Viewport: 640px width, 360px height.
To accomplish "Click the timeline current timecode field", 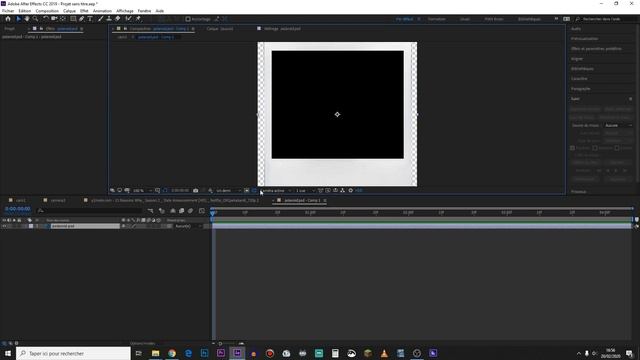I will click(x=18, y=209).
